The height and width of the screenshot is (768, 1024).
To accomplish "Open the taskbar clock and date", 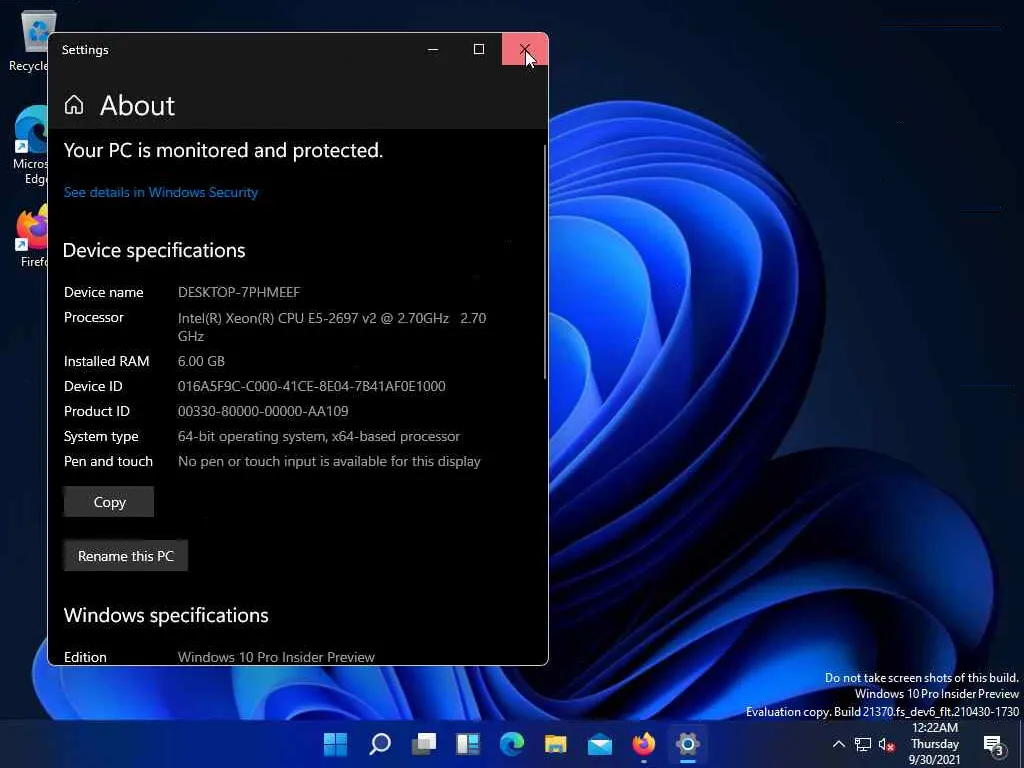I will click(935, 744).
